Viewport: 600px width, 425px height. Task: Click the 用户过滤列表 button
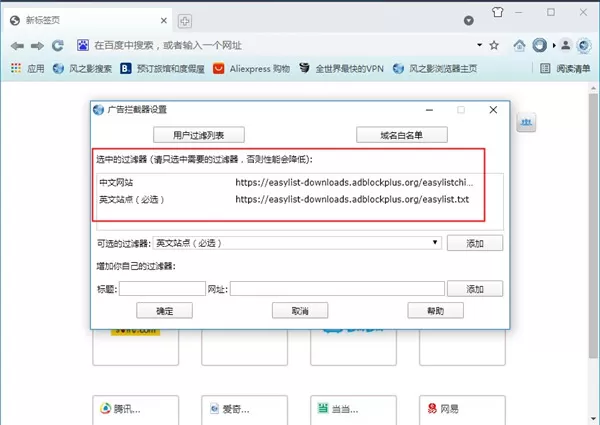coord(199,135)
